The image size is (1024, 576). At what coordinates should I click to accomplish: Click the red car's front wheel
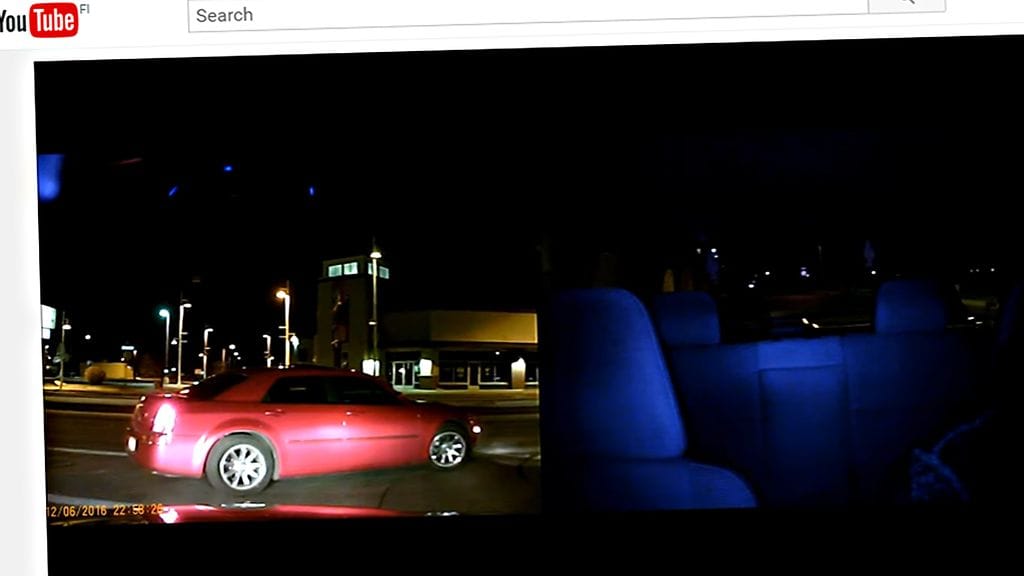[x=447, y=447]
